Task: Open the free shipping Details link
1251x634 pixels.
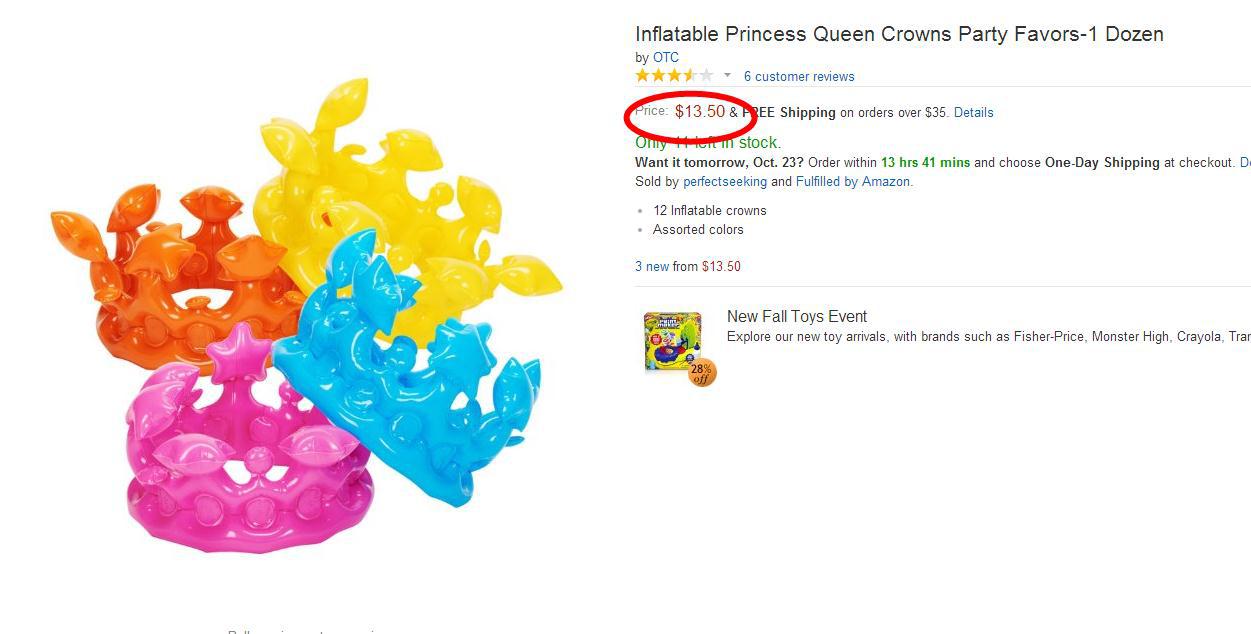Action: (973, 113)
